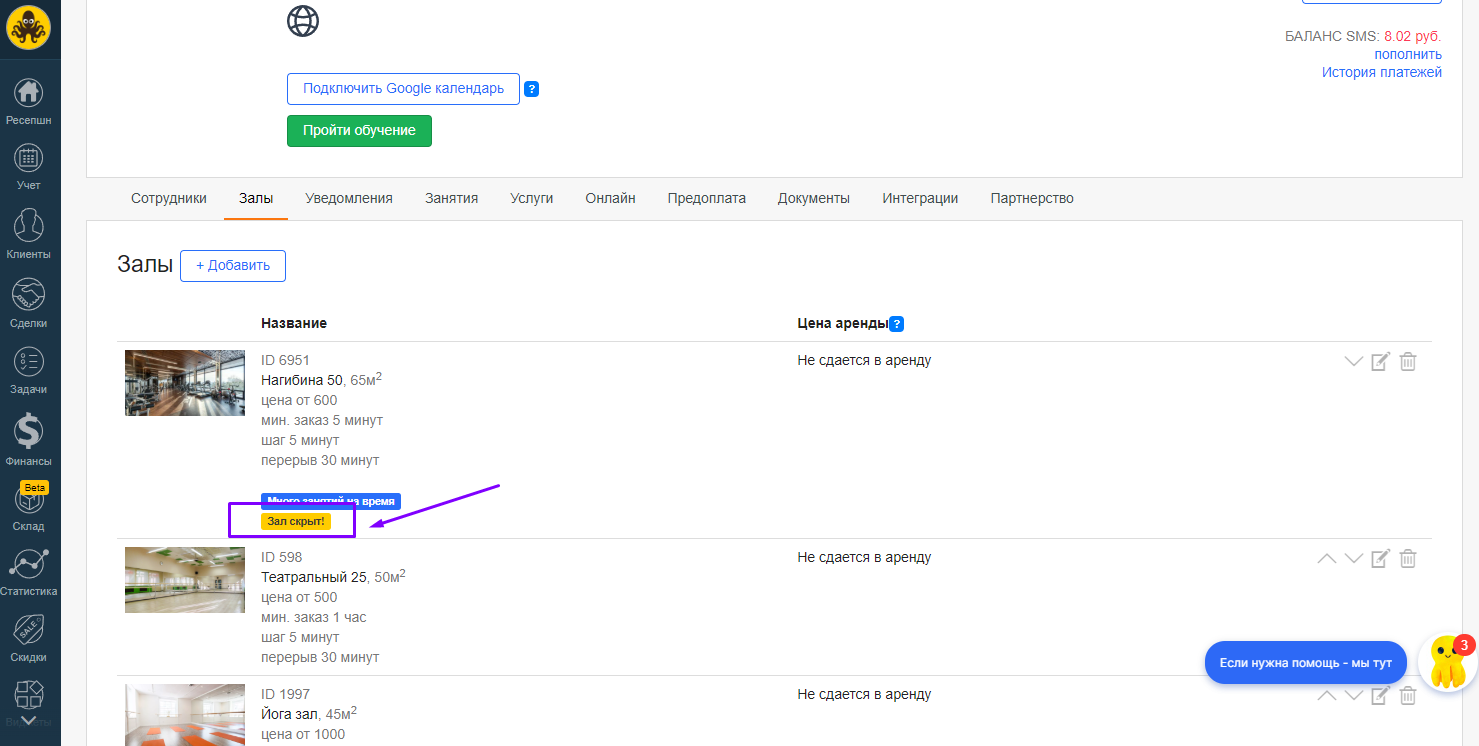
Task: Delete the Театральный 25 hall
Action: coord(1408,558)
